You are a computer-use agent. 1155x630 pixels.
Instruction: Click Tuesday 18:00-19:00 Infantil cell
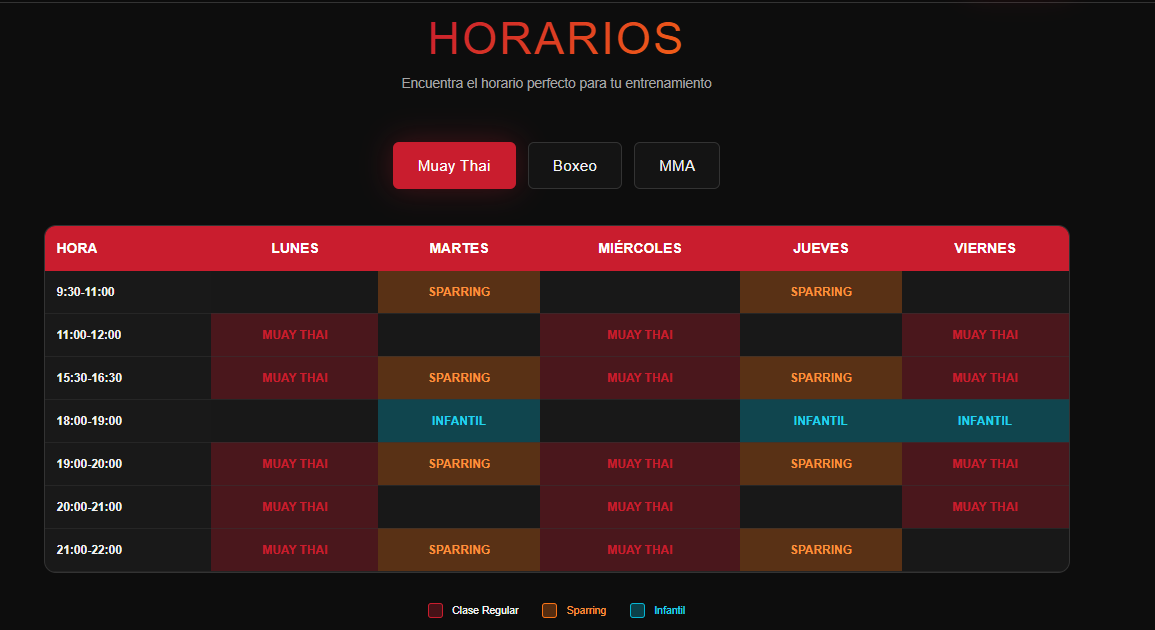(x=459, y=421)
